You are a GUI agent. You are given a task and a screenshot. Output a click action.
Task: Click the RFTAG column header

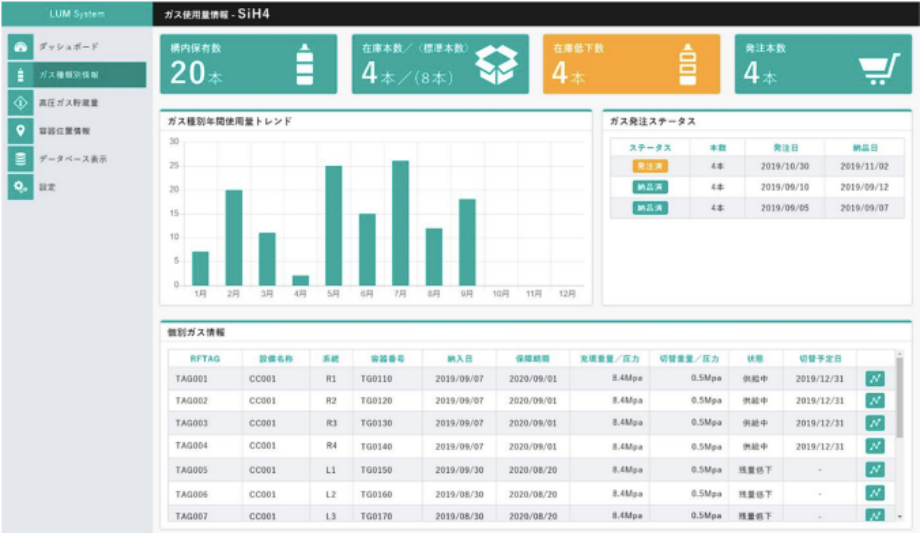(x=204, y=358)
